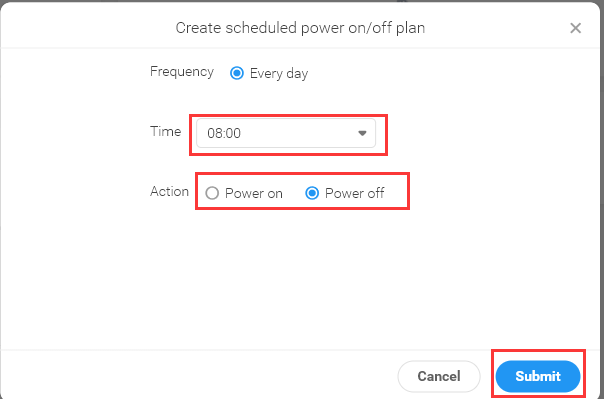Viewport: 604px width, 399px height.
Task: Click the blank footer area left of Cancel
Action: 193,376
